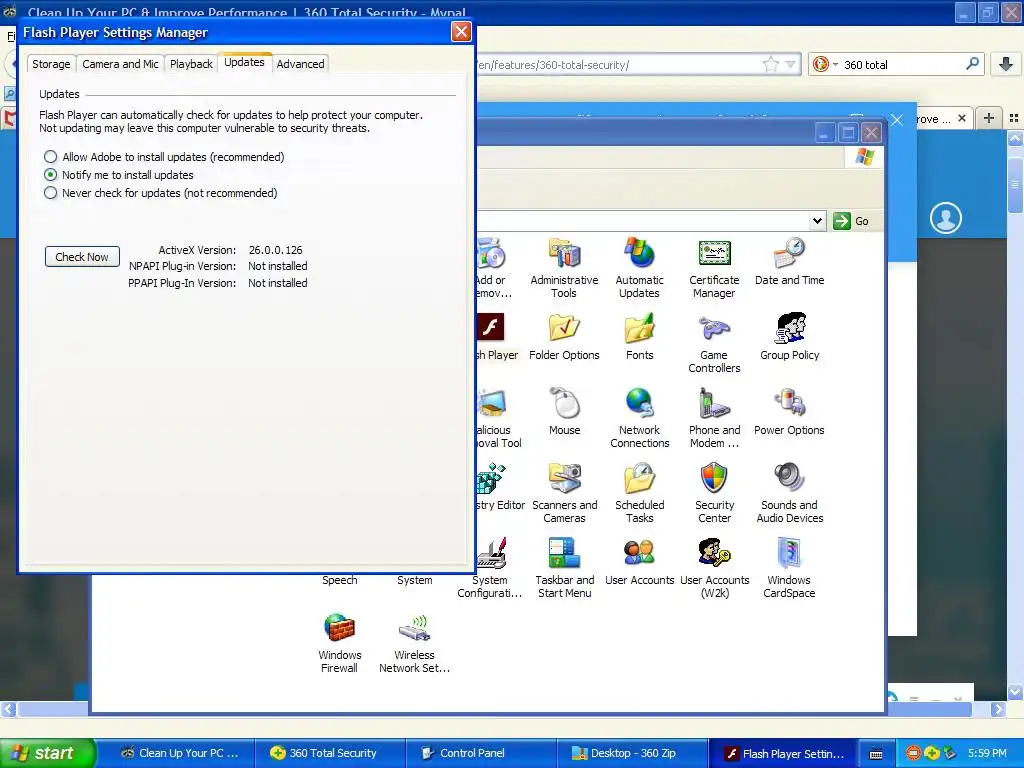This screenshot has height=768, width=1024.
Task: Open Security Center icon
Action: click(x=714, y=493)
